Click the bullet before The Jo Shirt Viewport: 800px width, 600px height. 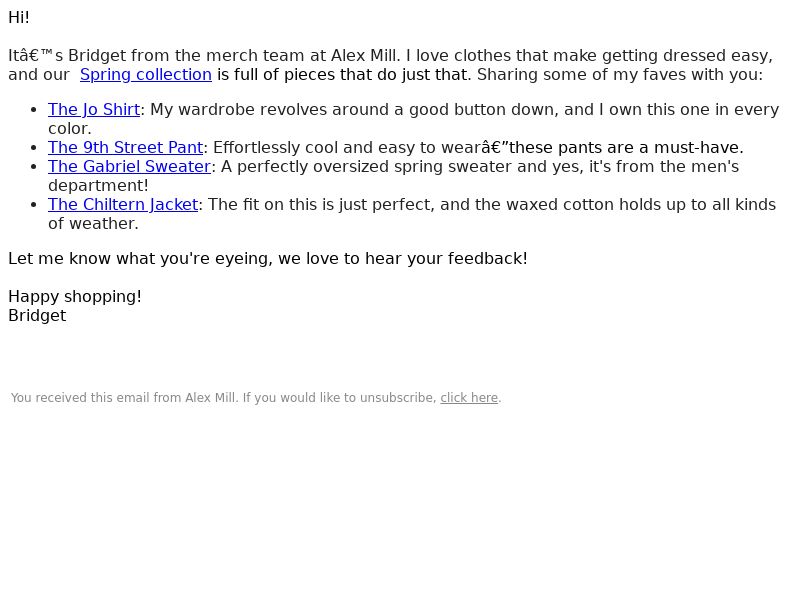tap(34, 110)
